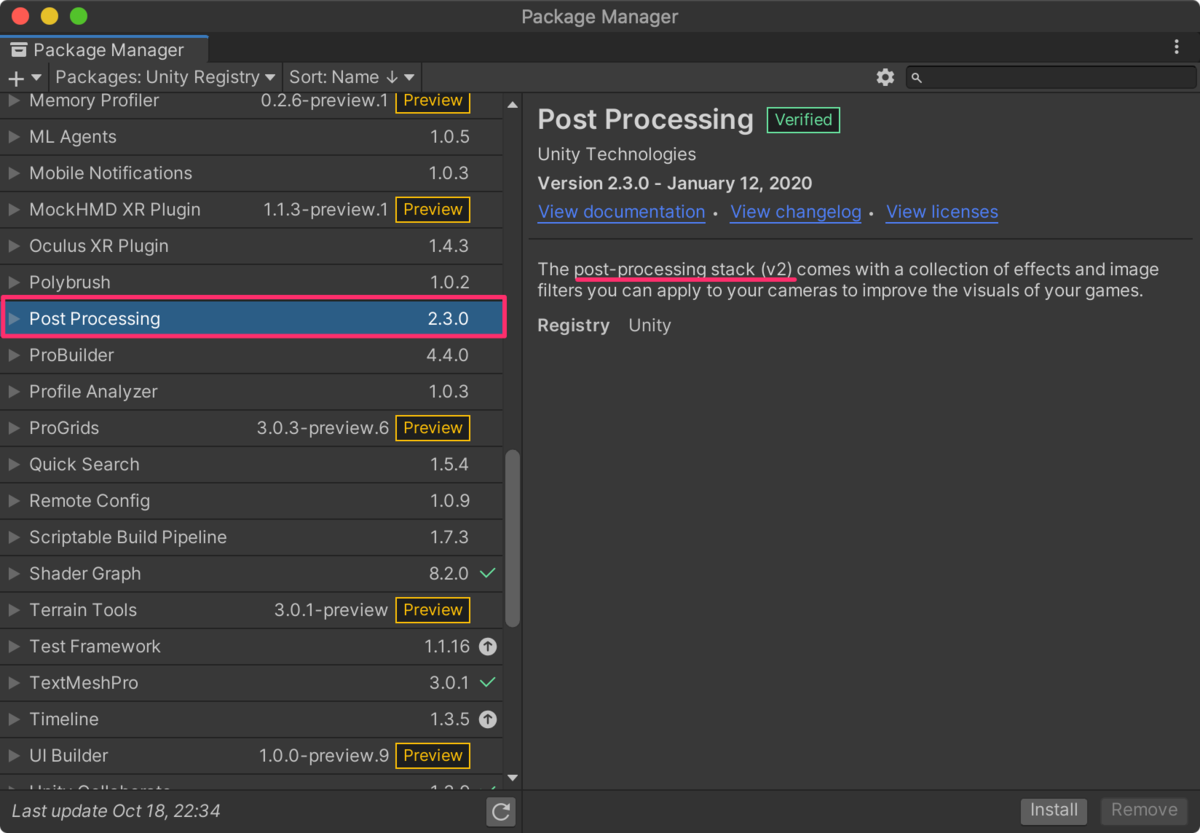Click the View documentation link
The height and width of the screenshot is (833, 1200).
tap(621, 212)
